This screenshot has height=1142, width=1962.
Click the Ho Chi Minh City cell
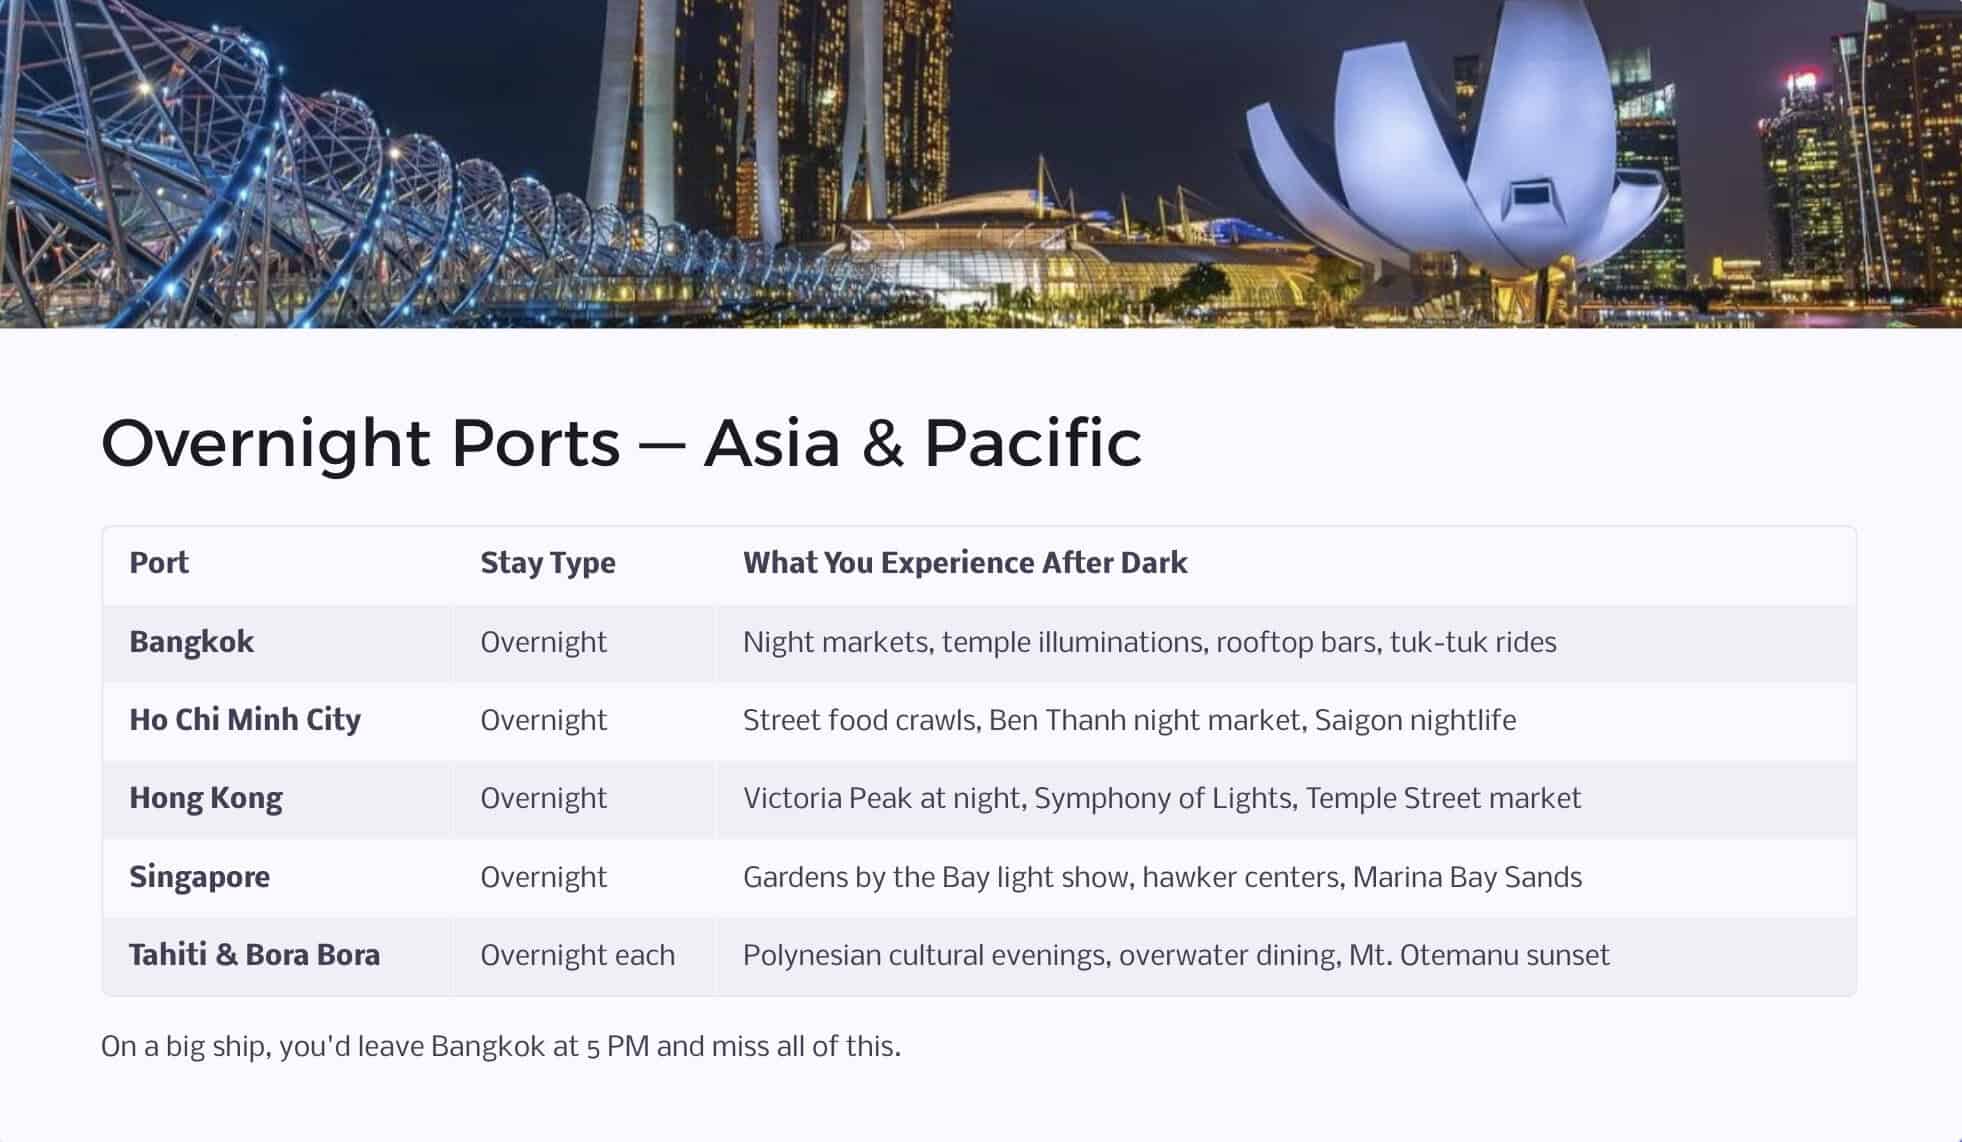tap(244, 720)
